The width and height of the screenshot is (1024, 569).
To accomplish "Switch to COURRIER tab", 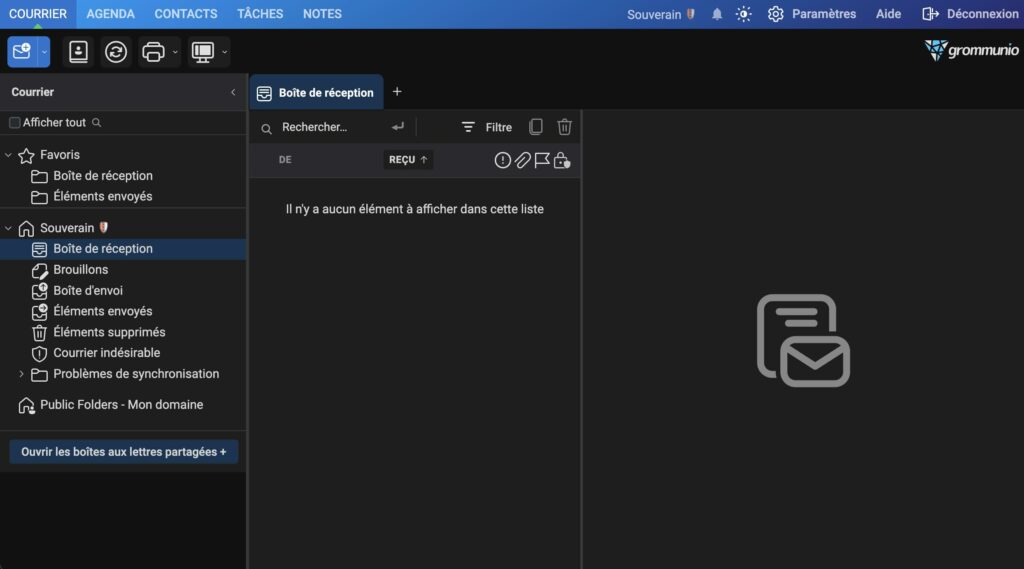I will coord(38,14).
